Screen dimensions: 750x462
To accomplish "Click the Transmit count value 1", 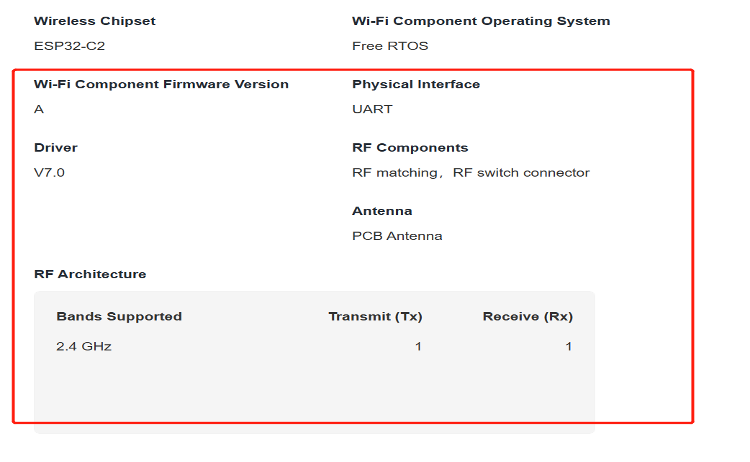I will (x=418, y=347).
